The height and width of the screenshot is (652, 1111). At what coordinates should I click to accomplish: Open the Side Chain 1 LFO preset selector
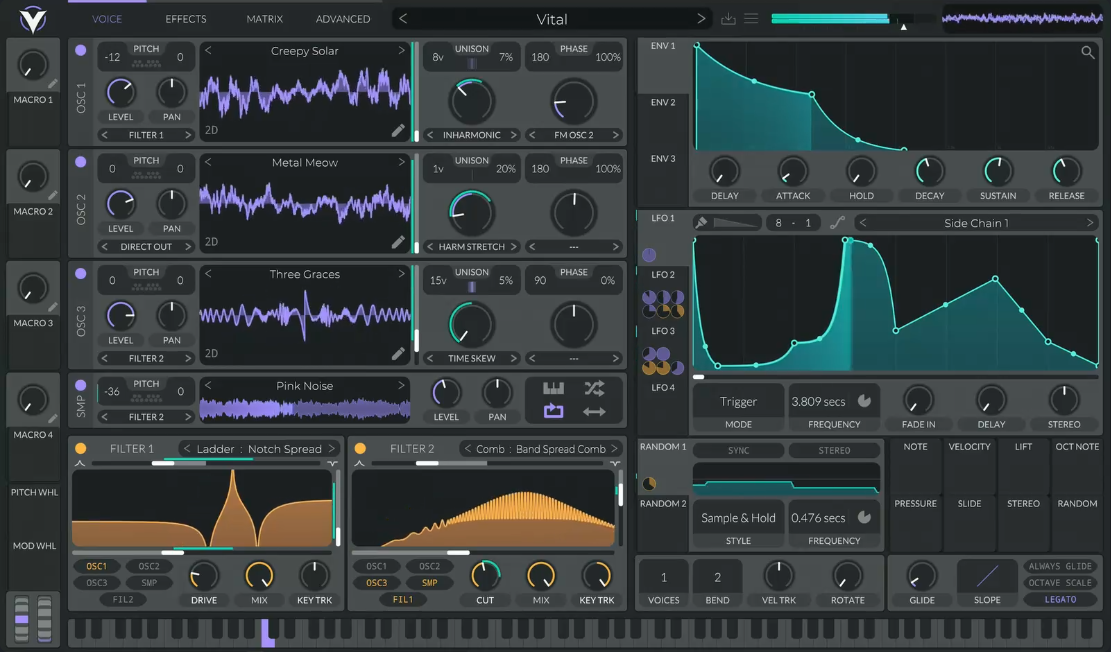[x=976, y=223]
